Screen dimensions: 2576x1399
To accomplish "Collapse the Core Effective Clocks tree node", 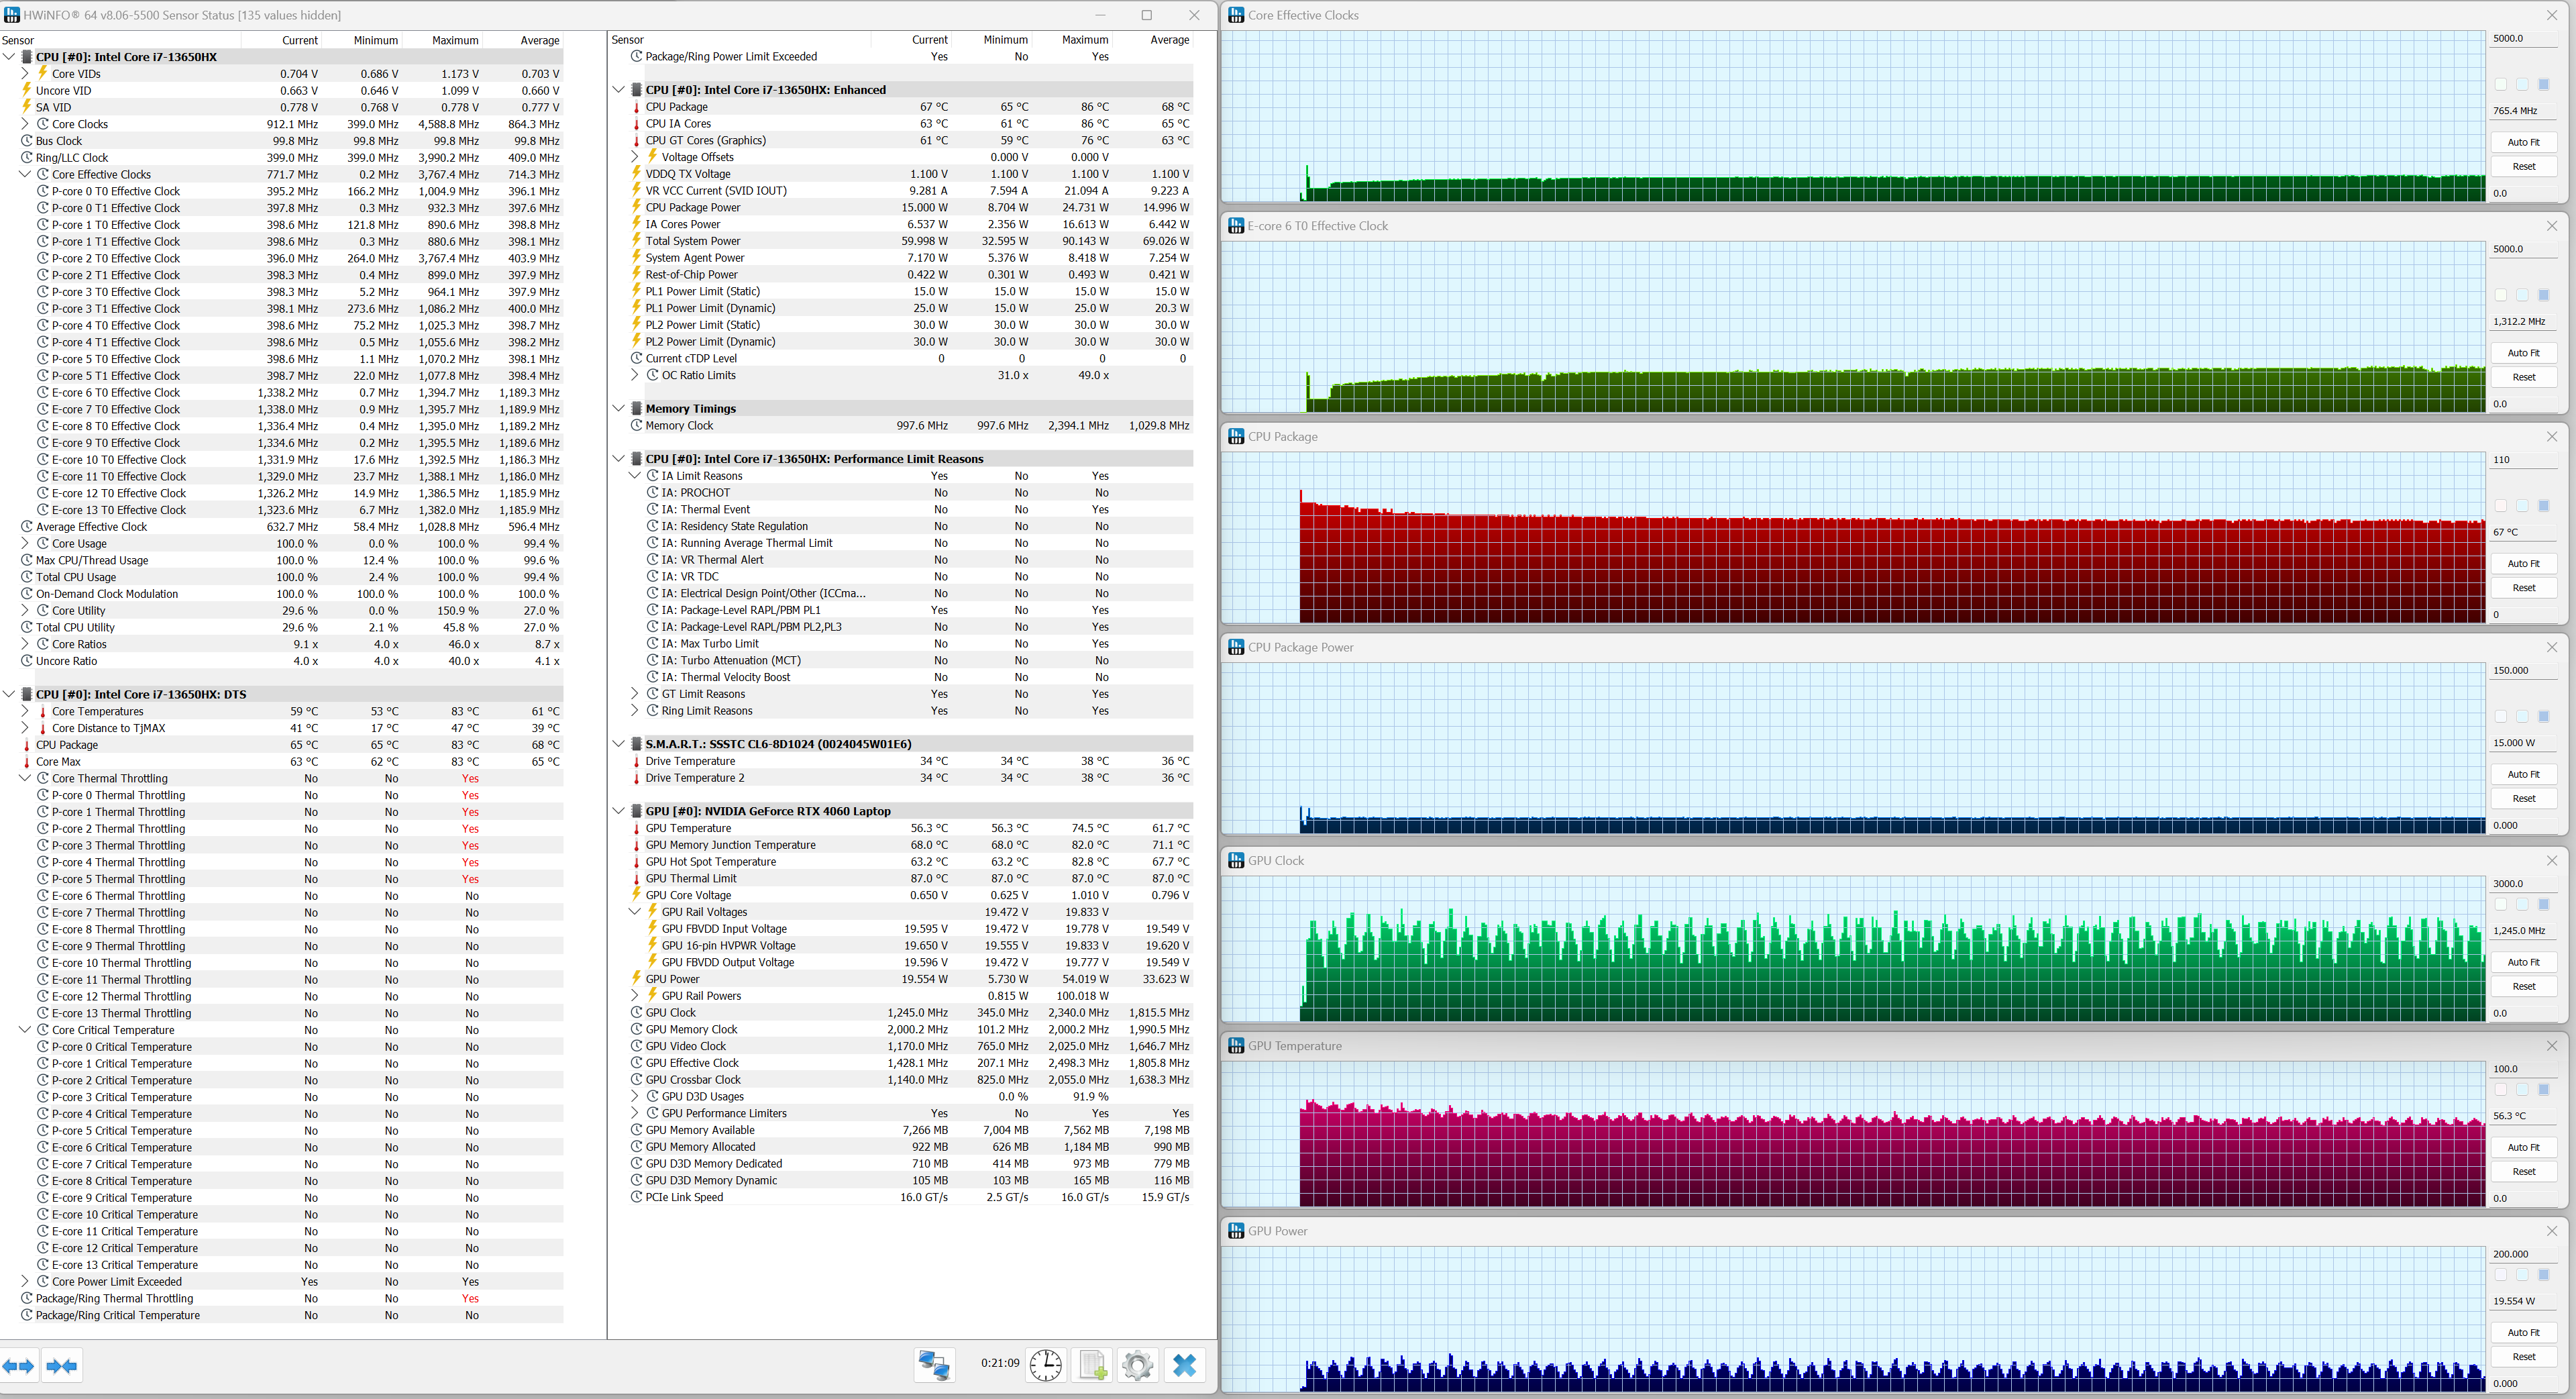I will [25, 174].
